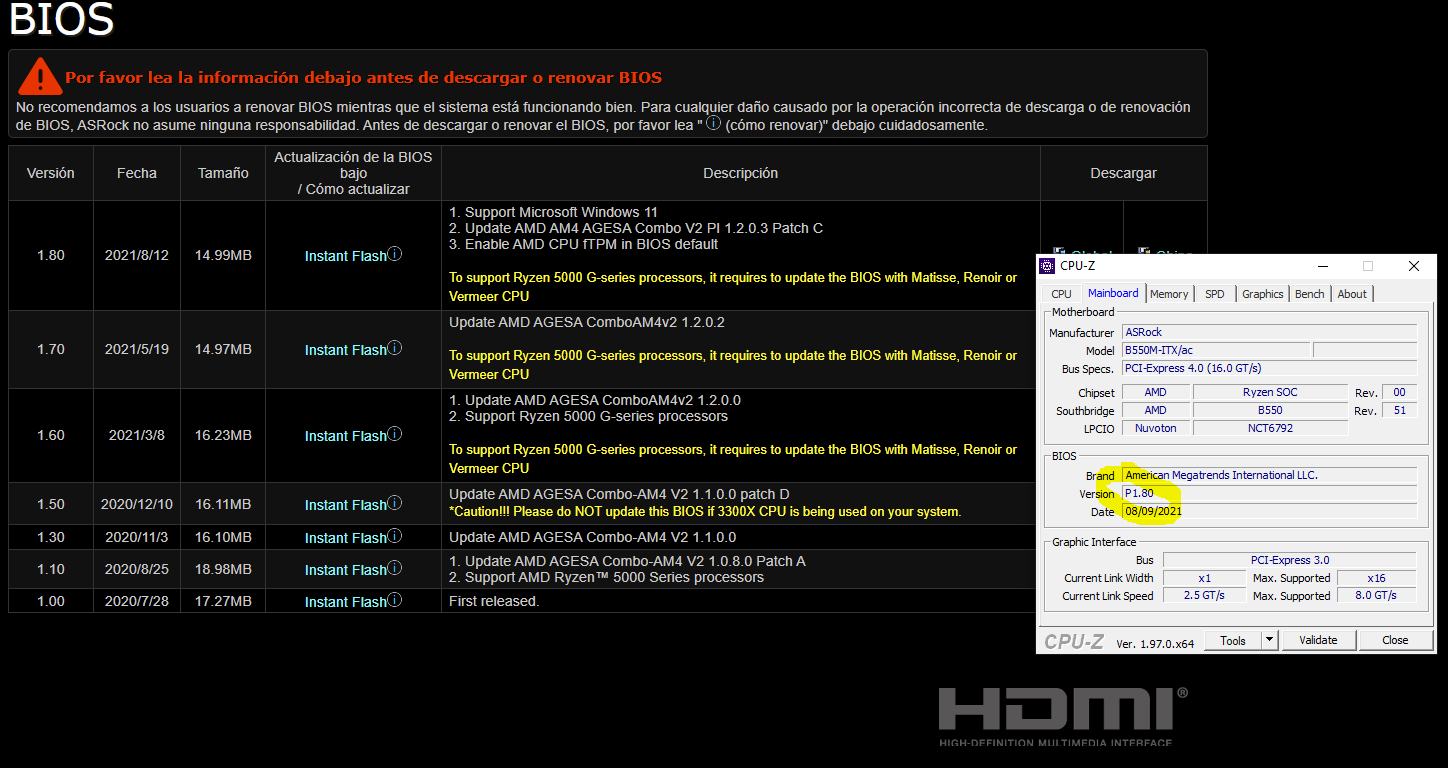Viewport: 1448px width, 768px height.
Task: Click the 'First released.' description text
Action: (x=494, y=601)
